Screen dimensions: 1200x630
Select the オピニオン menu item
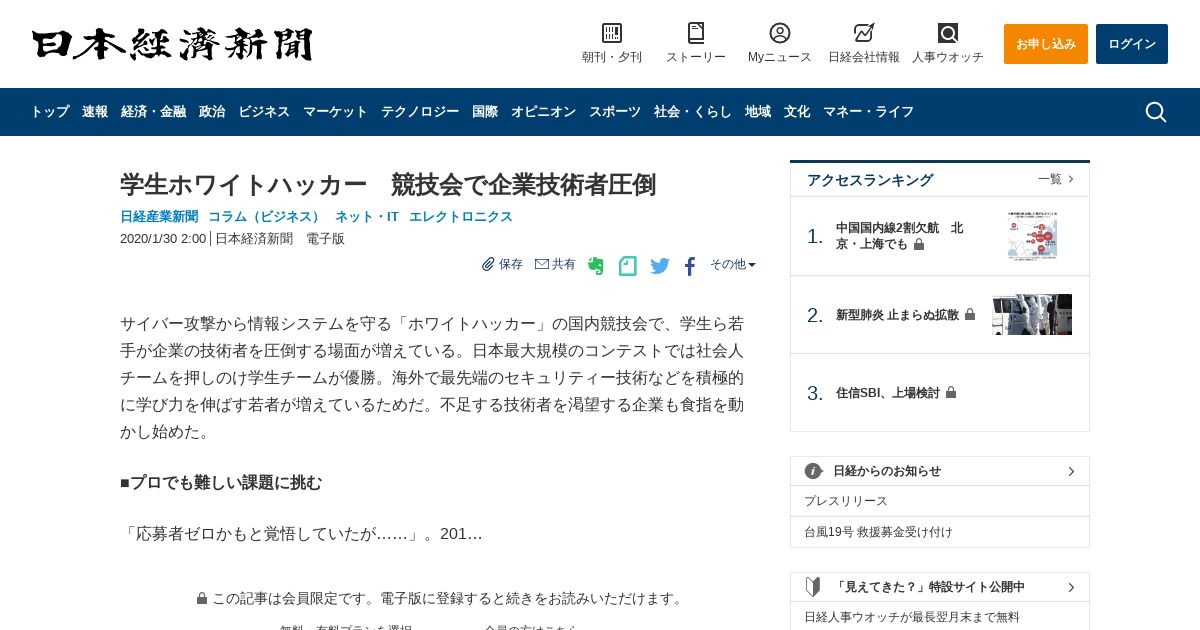pyautogui.click(x=543, y=112)
